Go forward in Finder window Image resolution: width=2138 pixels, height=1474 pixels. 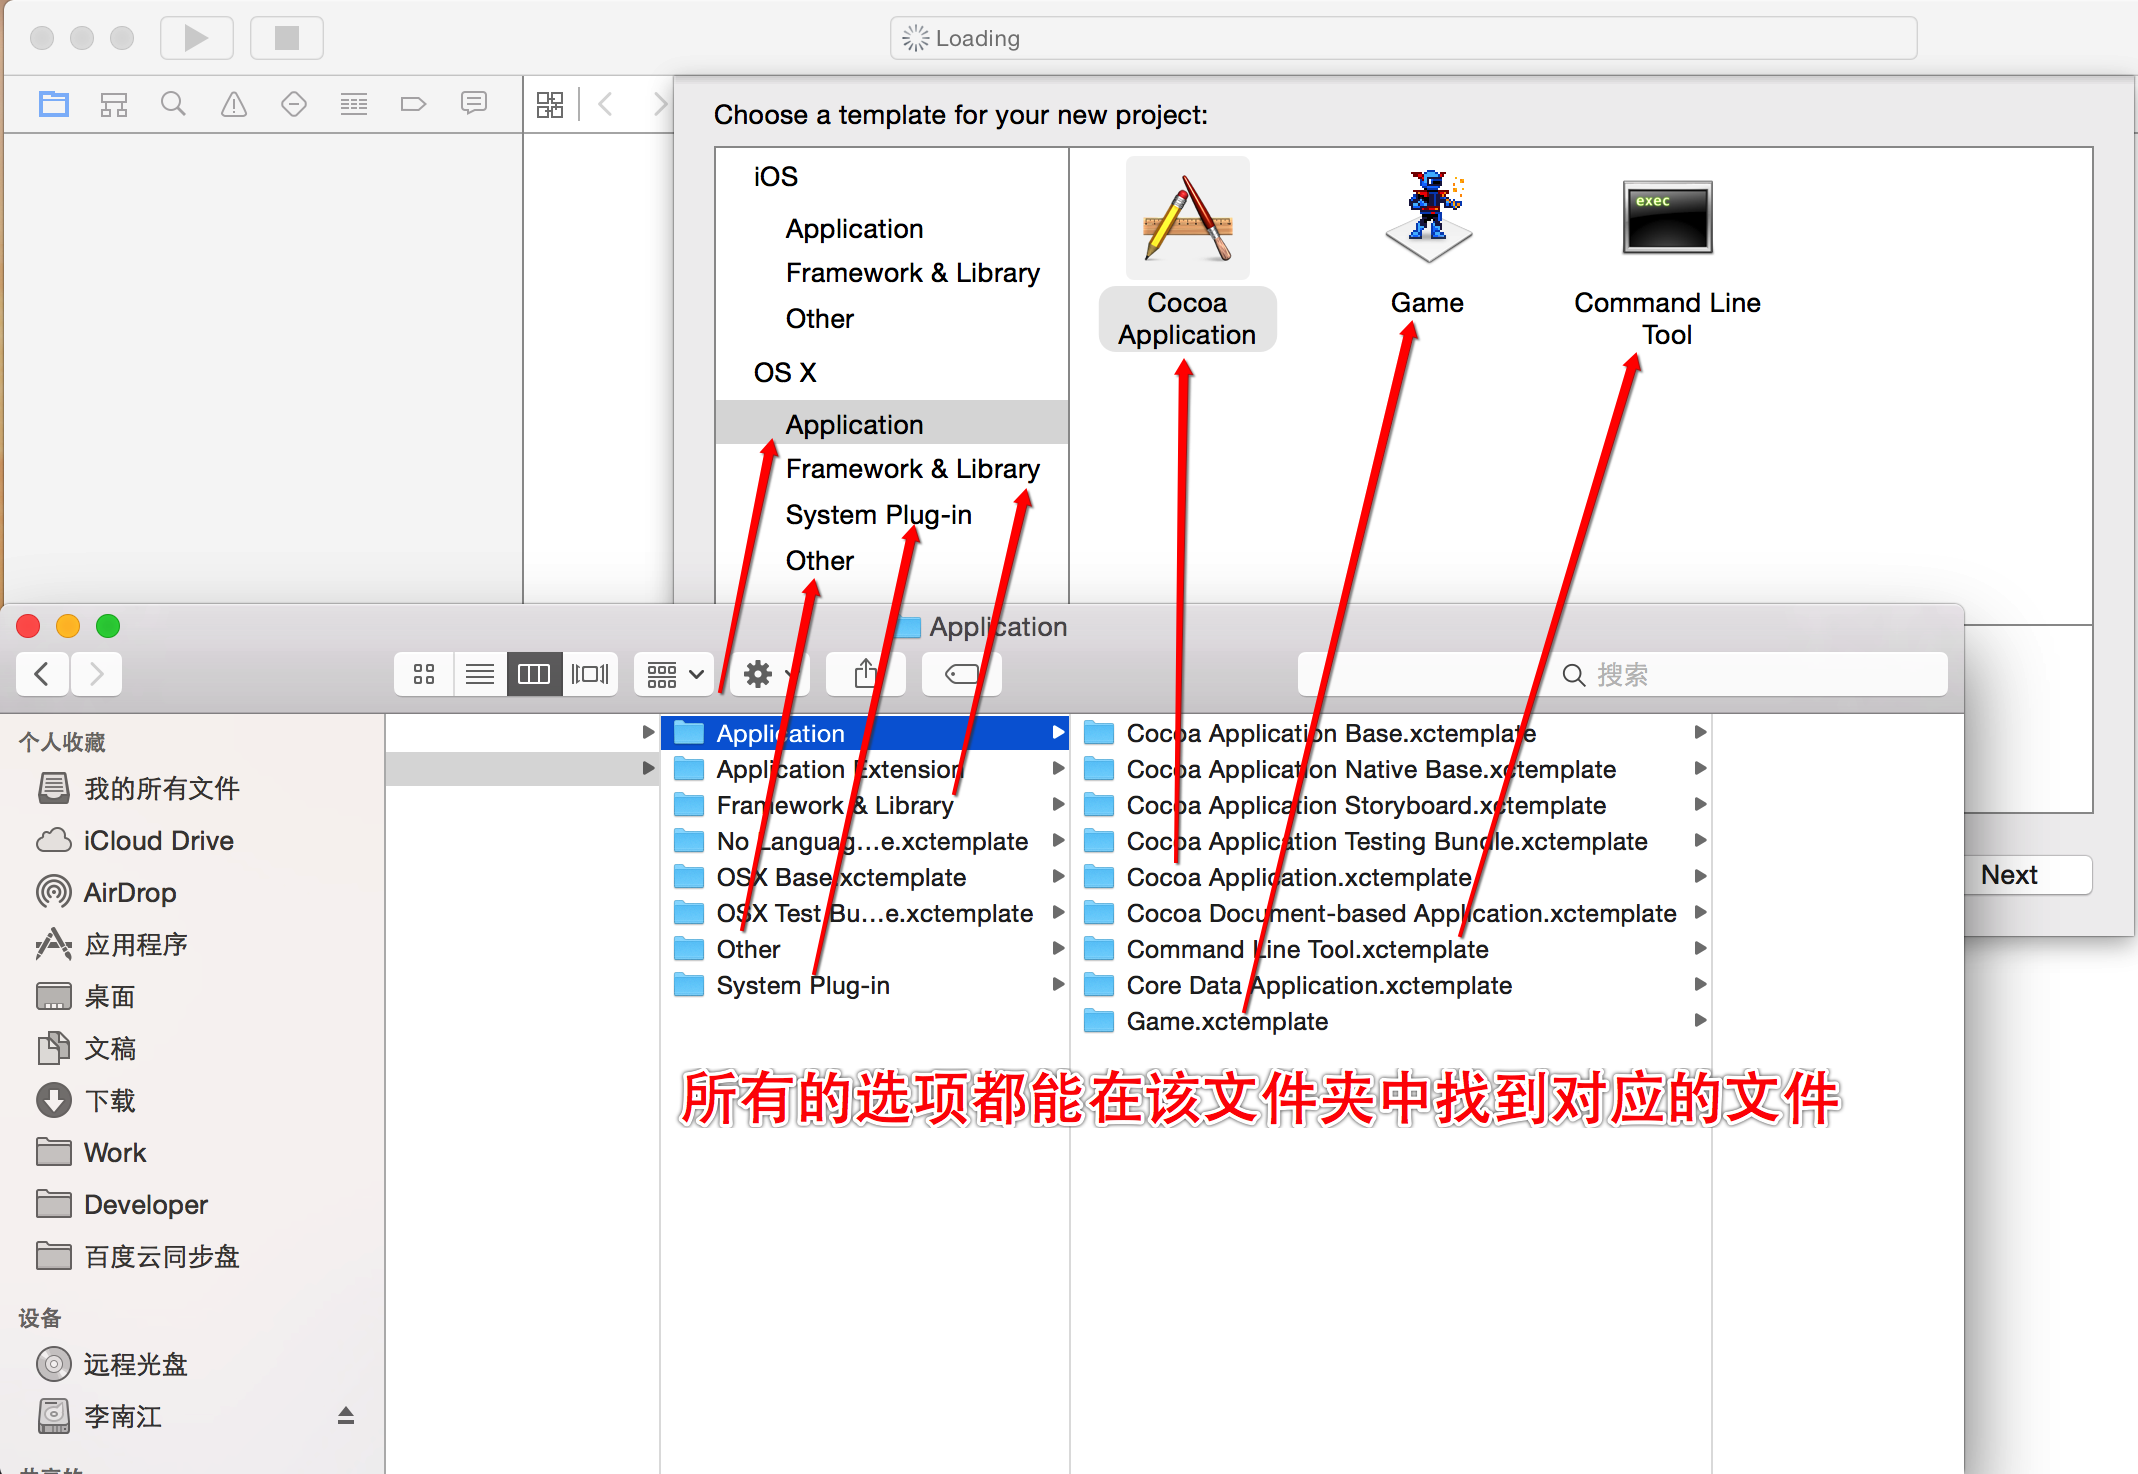[96, 674]
